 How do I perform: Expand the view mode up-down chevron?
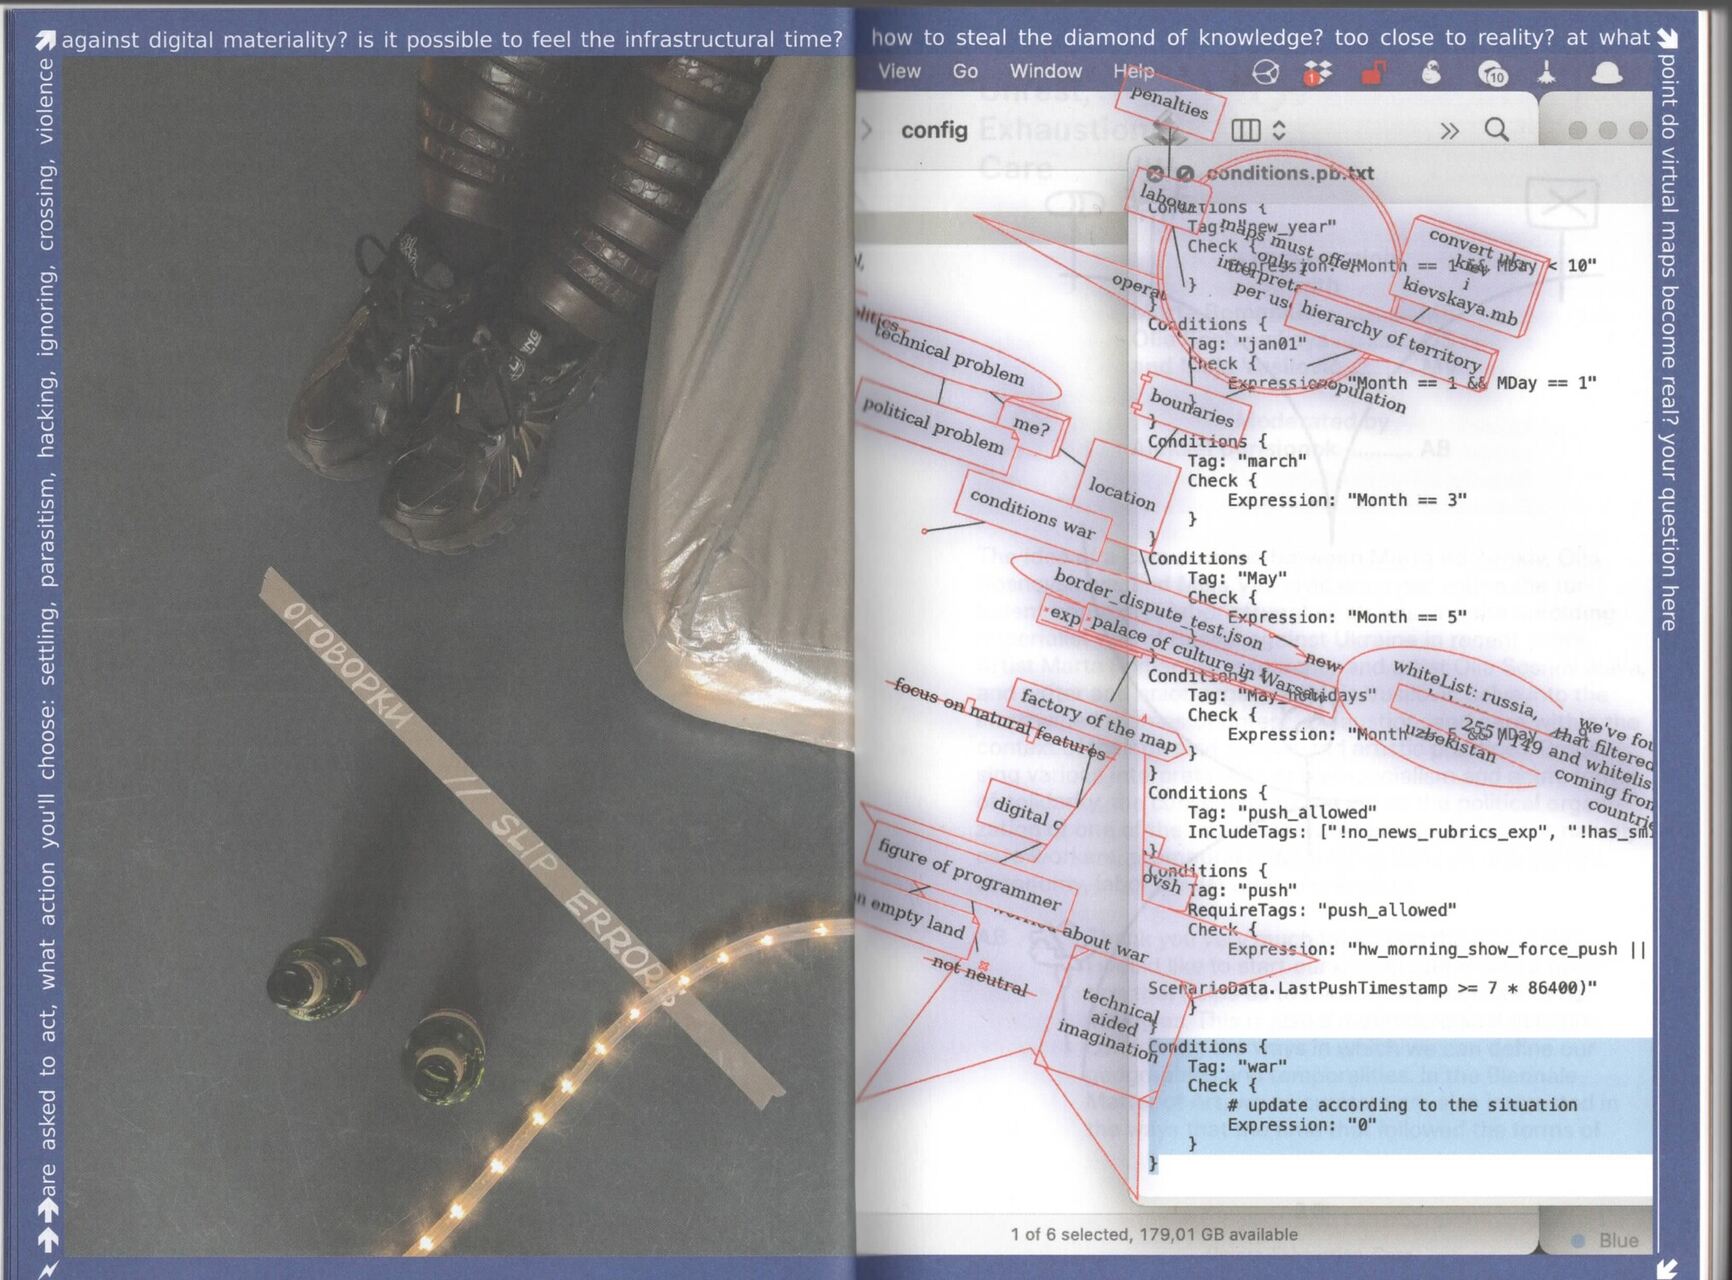coord(1279,130)
